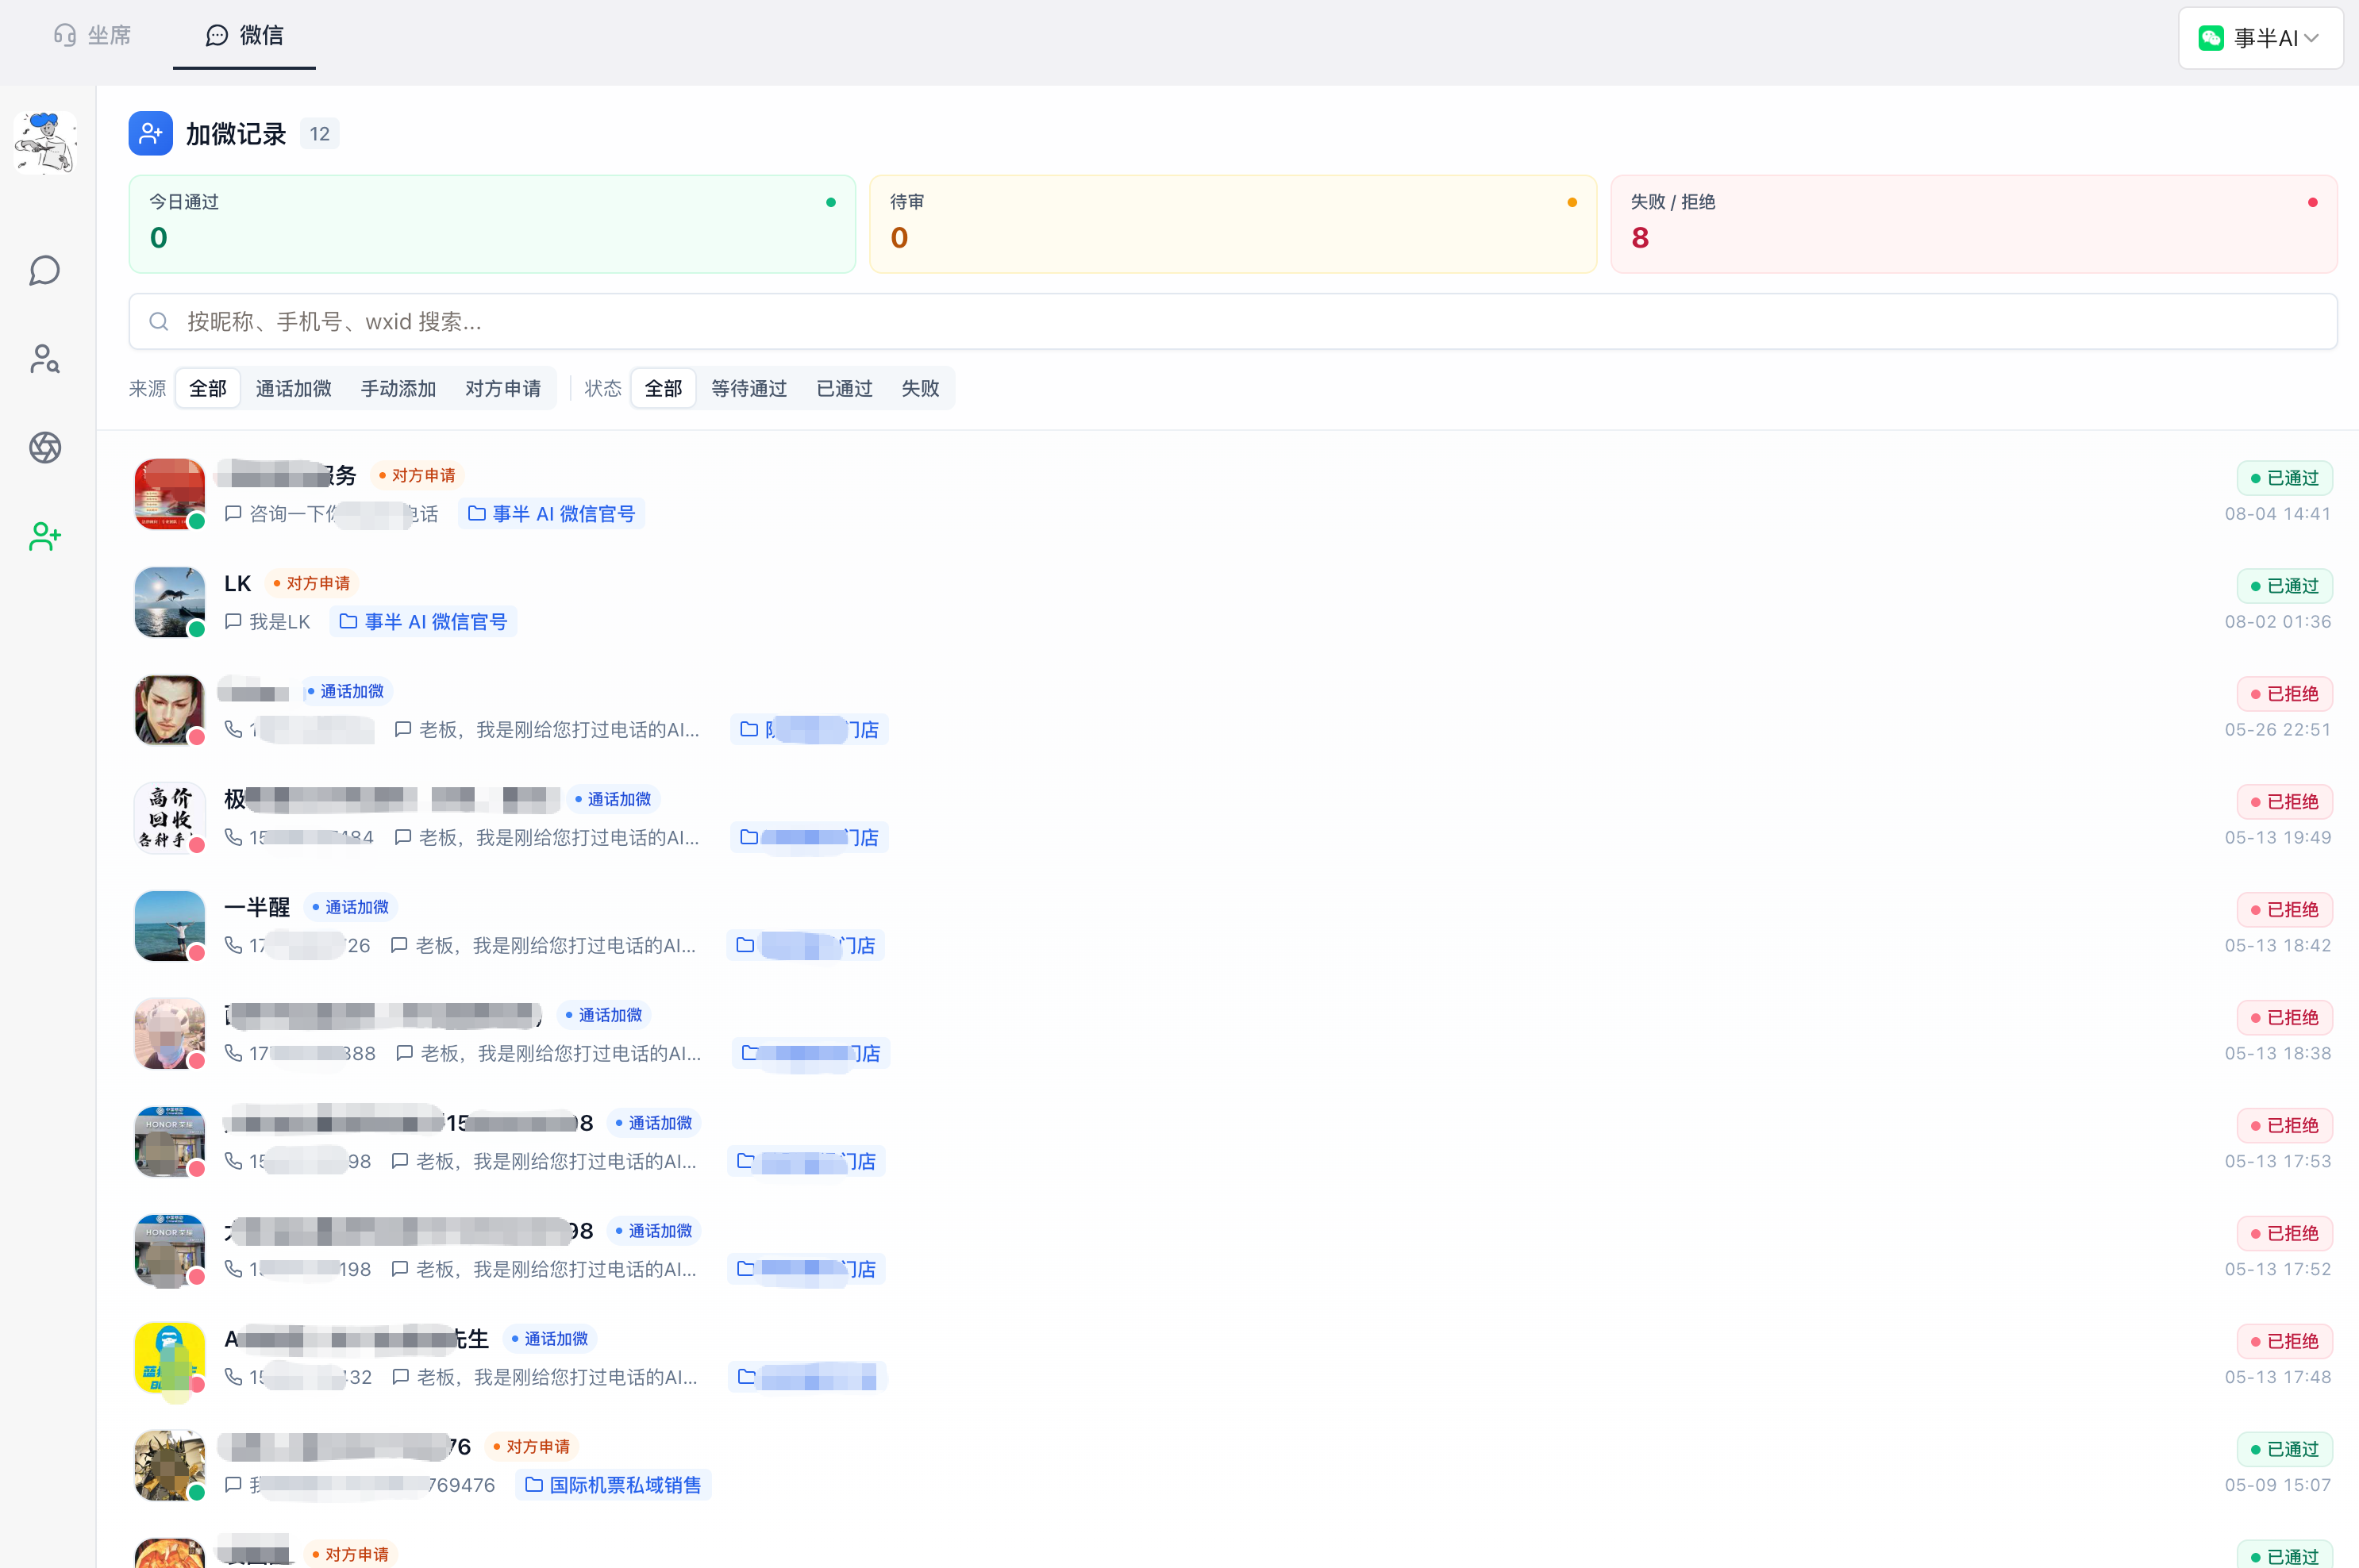Click the 已拒绝 status badge dated 05-13 17:48

tap(2284, 1341)
